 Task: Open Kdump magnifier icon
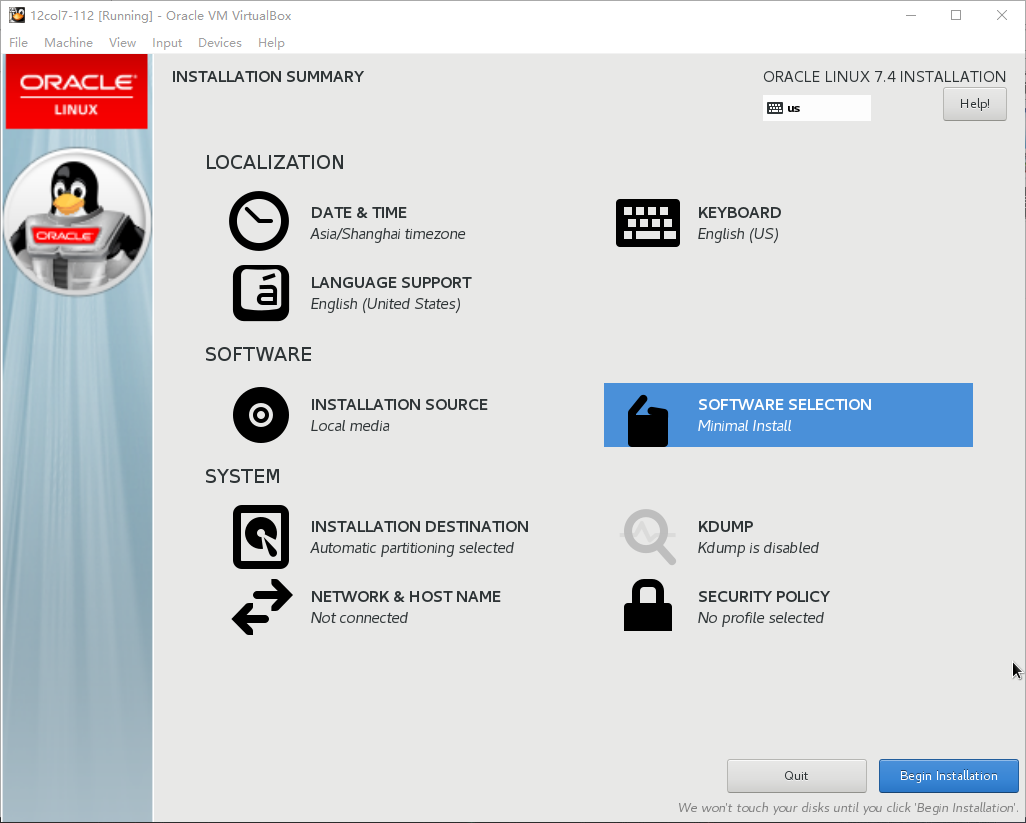[x=648, y=536]
